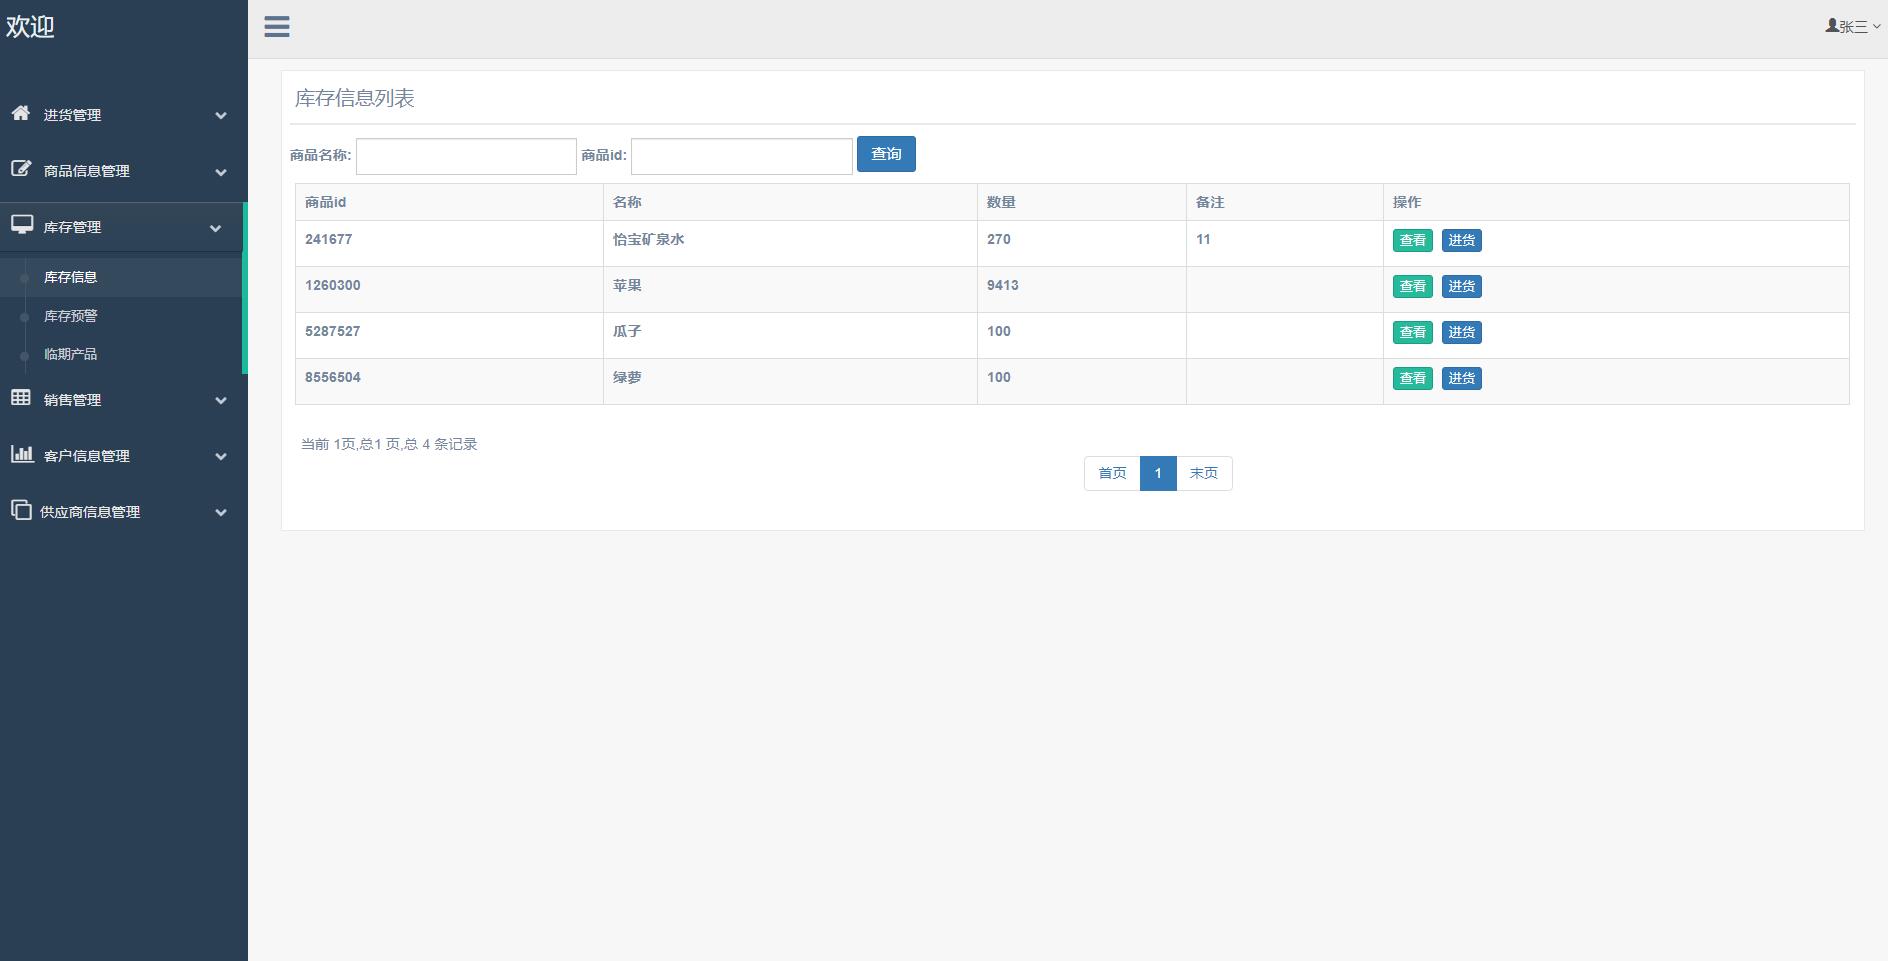Image resolution: width=1888 pixels, height=961 pixels.
Task: Click the 库存信息列表 panel heading
Action: pyautogui.click(x=355, y=98)
